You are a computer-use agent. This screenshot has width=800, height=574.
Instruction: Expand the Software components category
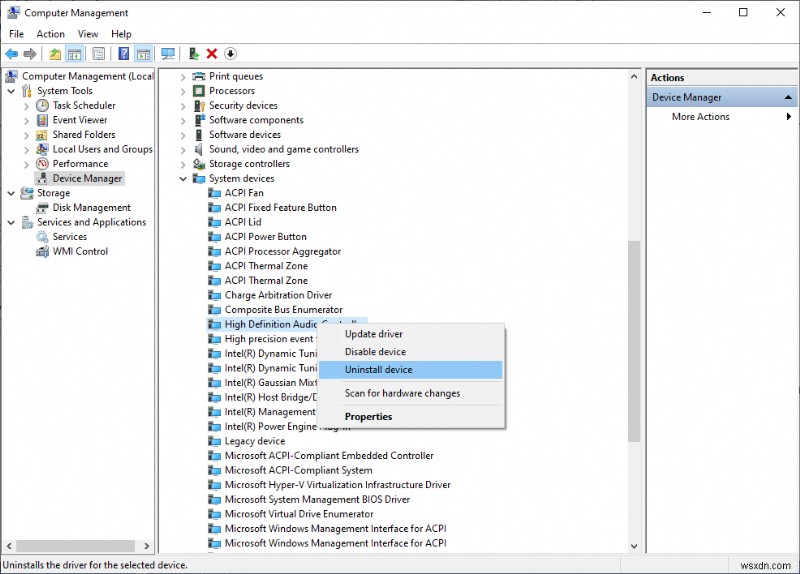pyautogui.click(x=183, y=120)
